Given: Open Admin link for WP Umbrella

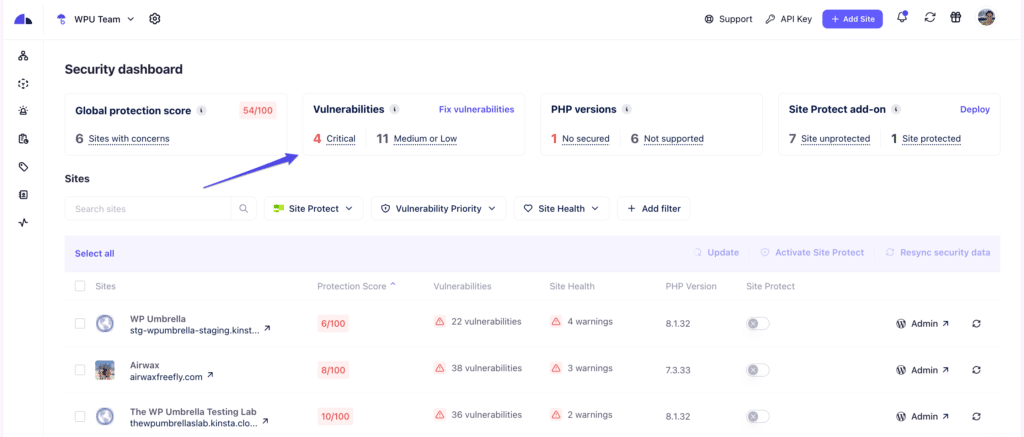Looking at the screenshot, I should [922, 323].
